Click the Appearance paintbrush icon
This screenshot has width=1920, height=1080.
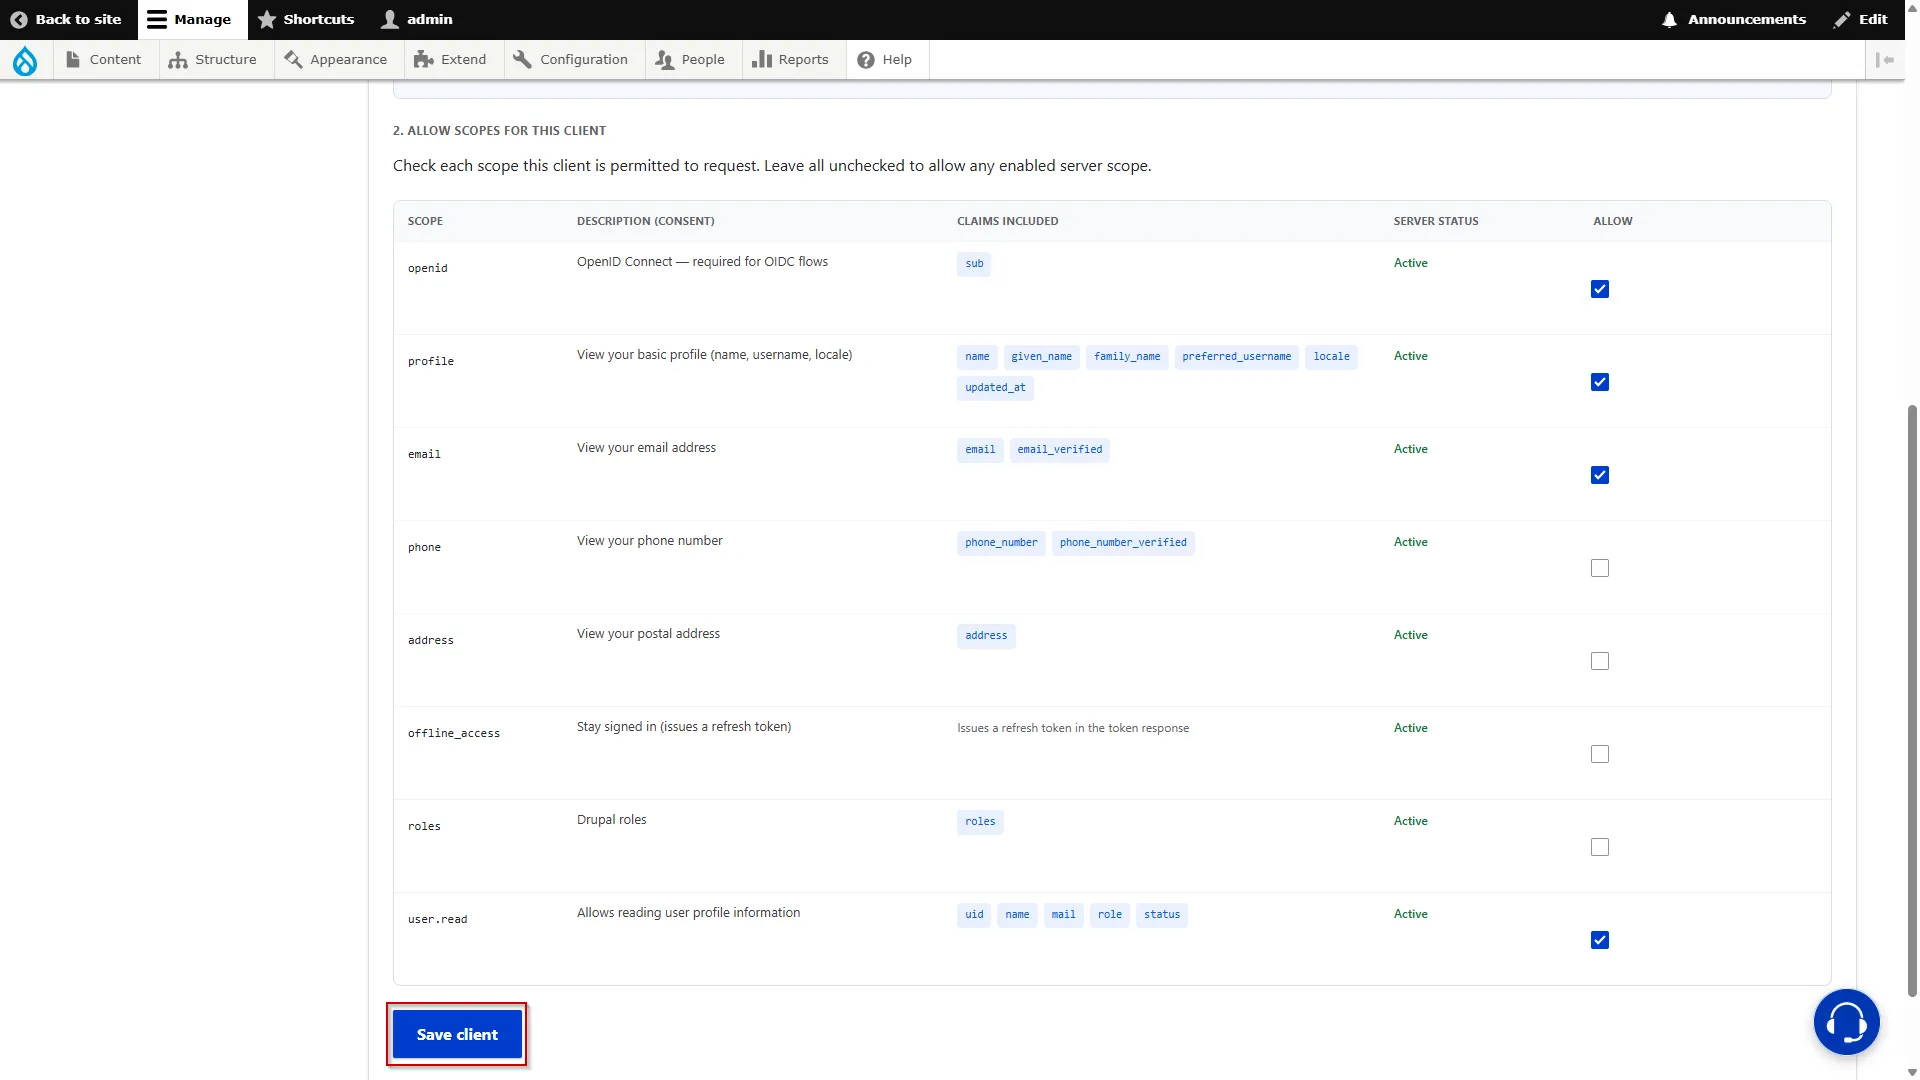293,60
